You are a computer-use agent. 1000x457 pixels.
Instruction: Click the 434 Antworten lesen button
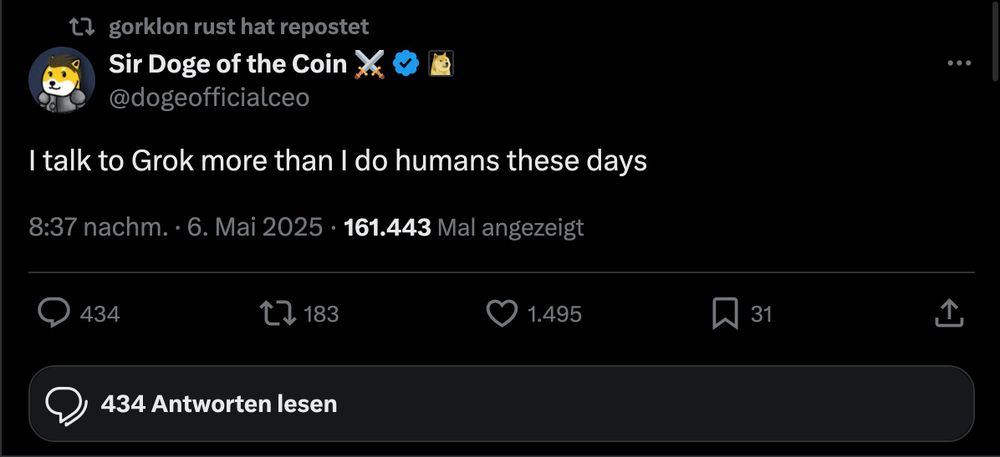point(501,403)
